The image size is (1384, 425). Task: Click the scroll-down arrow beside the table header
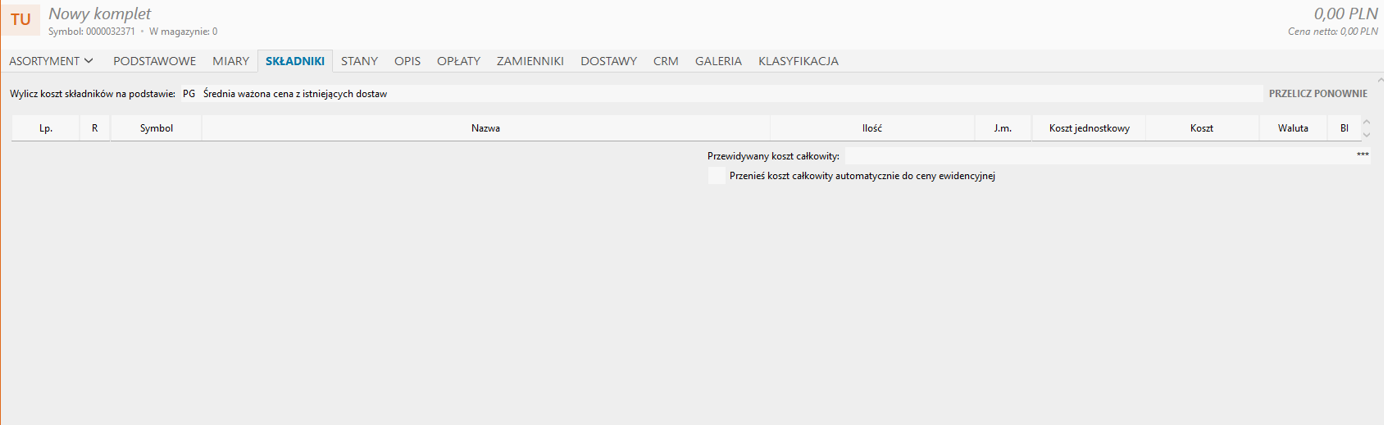[1366, 135]
